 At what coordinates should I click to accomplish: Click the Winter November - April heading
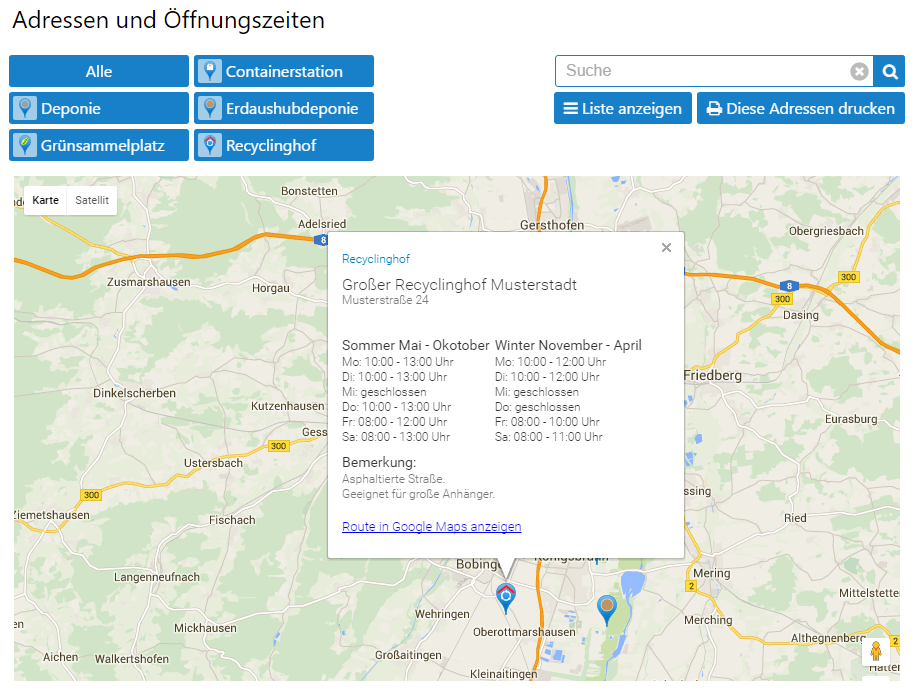pyautogui.click(x=568, y=345)
